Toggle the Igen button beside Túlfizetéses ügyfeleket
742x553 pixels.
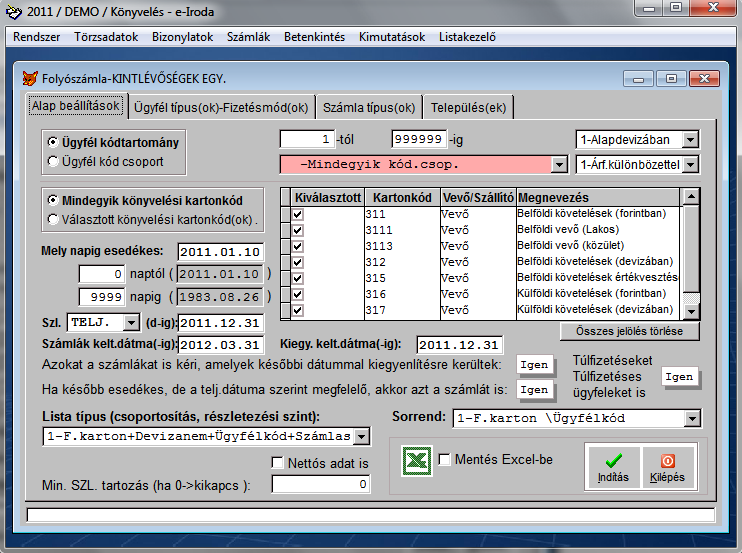click(x=678, y=376)
